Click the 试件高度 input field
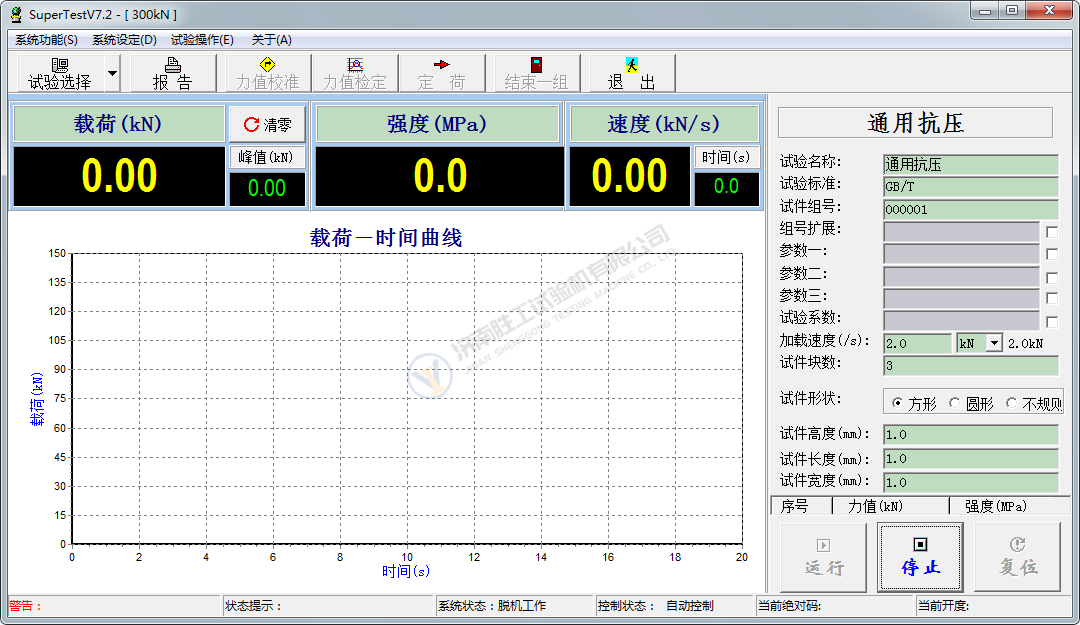 (969, 435)
